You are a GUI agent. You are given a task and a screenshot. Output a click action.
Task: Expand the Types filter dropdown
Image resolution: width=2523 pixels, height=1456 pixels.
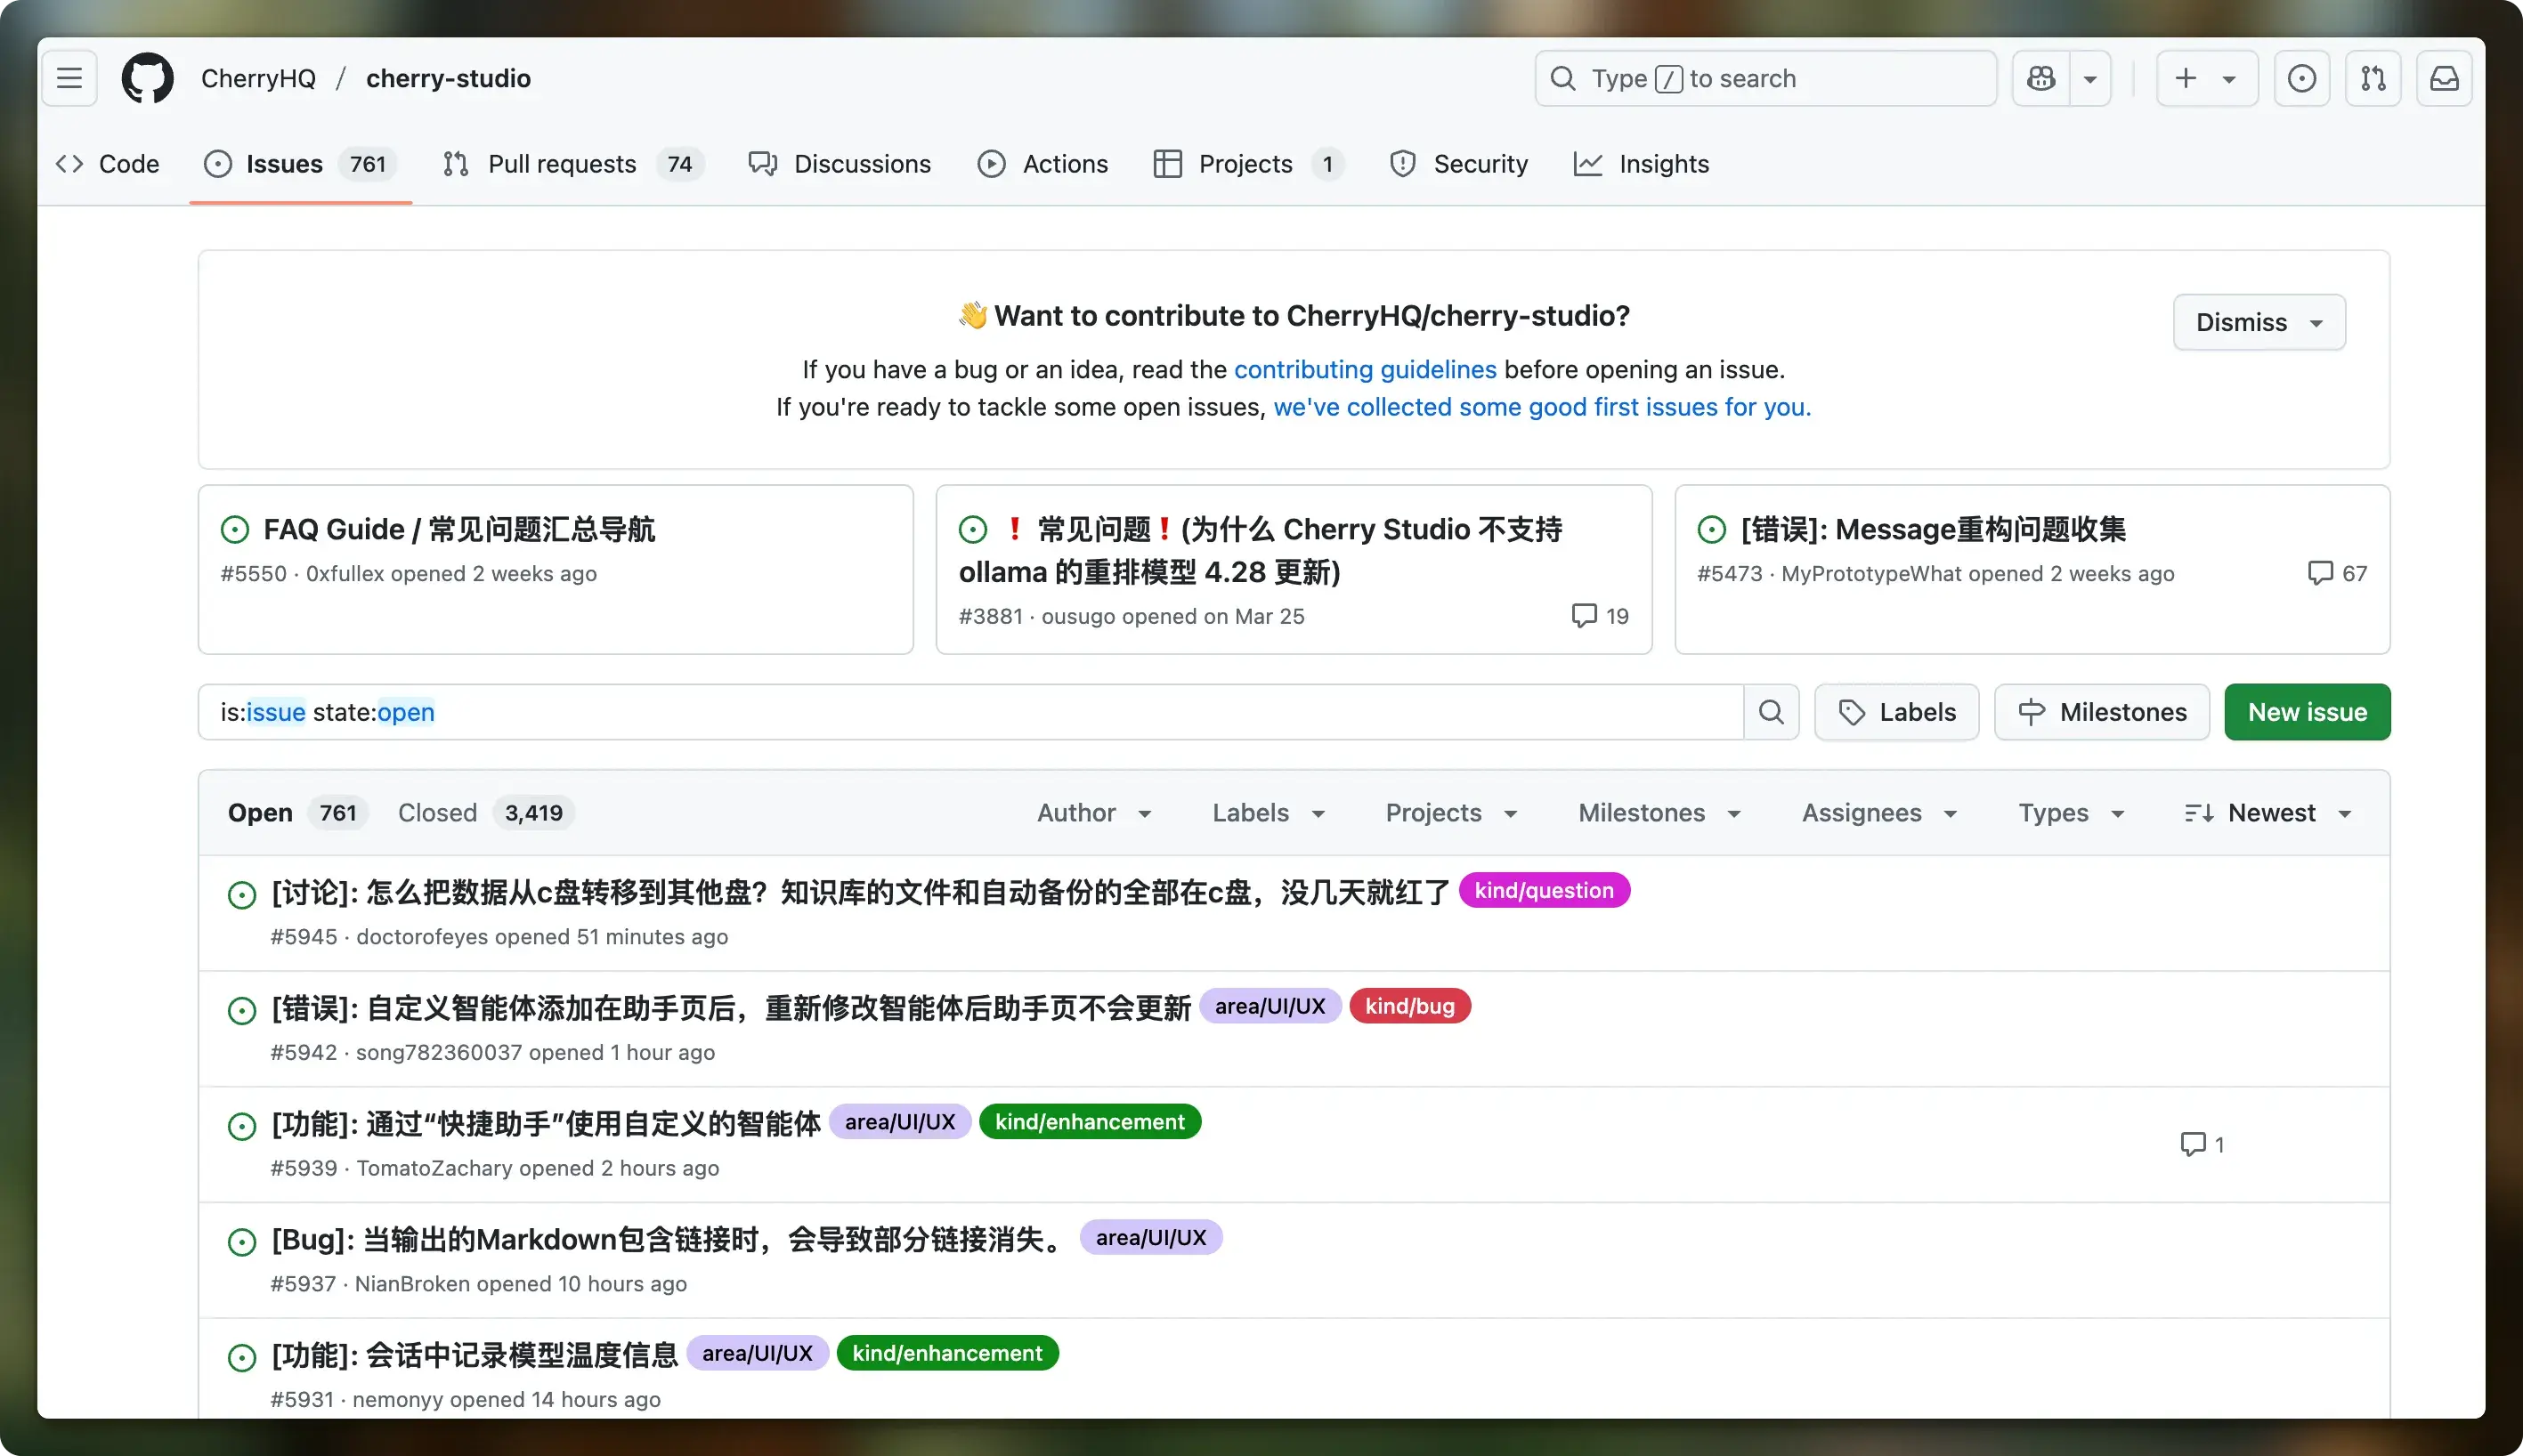[x=2069, y=813]
